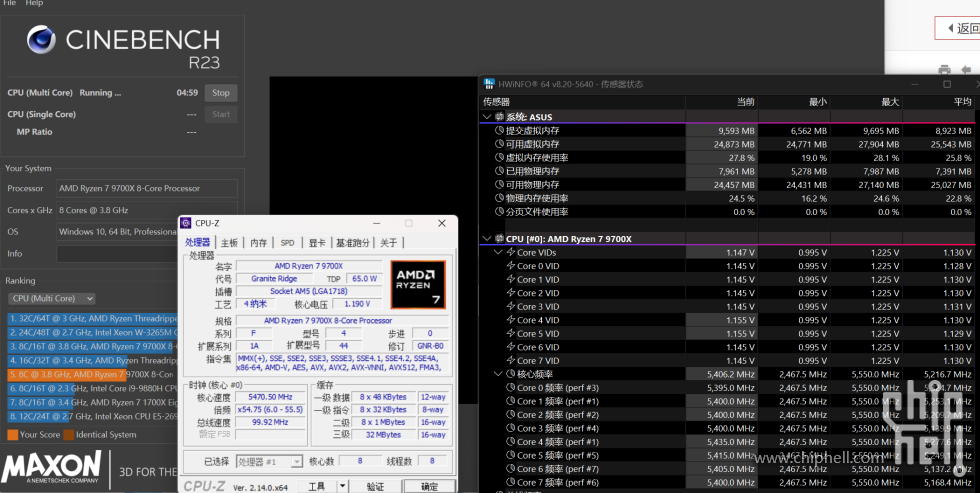Image resolution: width=980 pixels, height=493 pixels.
Task: Click the 传感器 column header in HWiNFO
Action: [582, 102]
